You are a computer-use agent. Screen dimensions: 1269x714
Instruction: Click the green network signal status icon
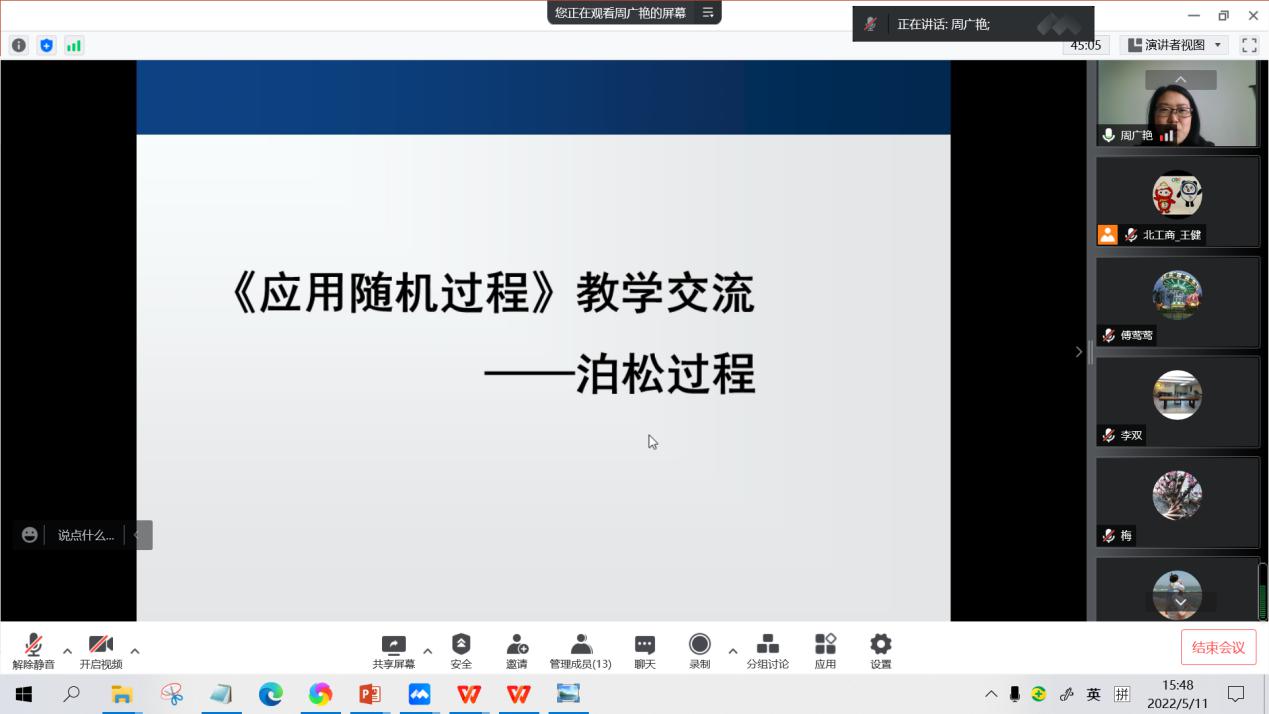[74, 45]
